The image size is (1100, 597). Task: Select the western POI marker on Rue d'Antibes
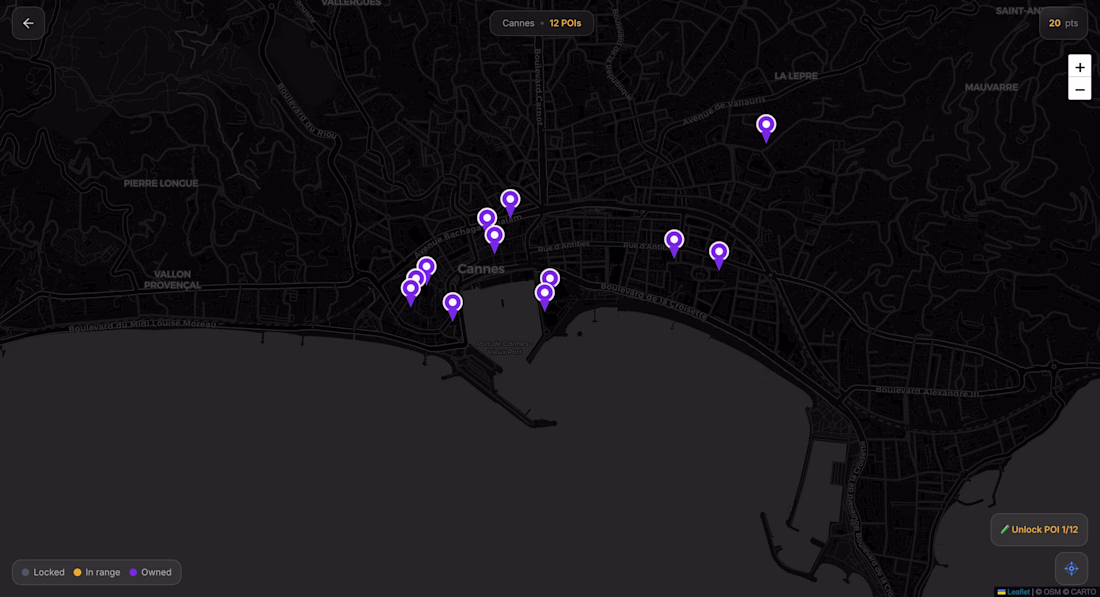coord(674,243)
